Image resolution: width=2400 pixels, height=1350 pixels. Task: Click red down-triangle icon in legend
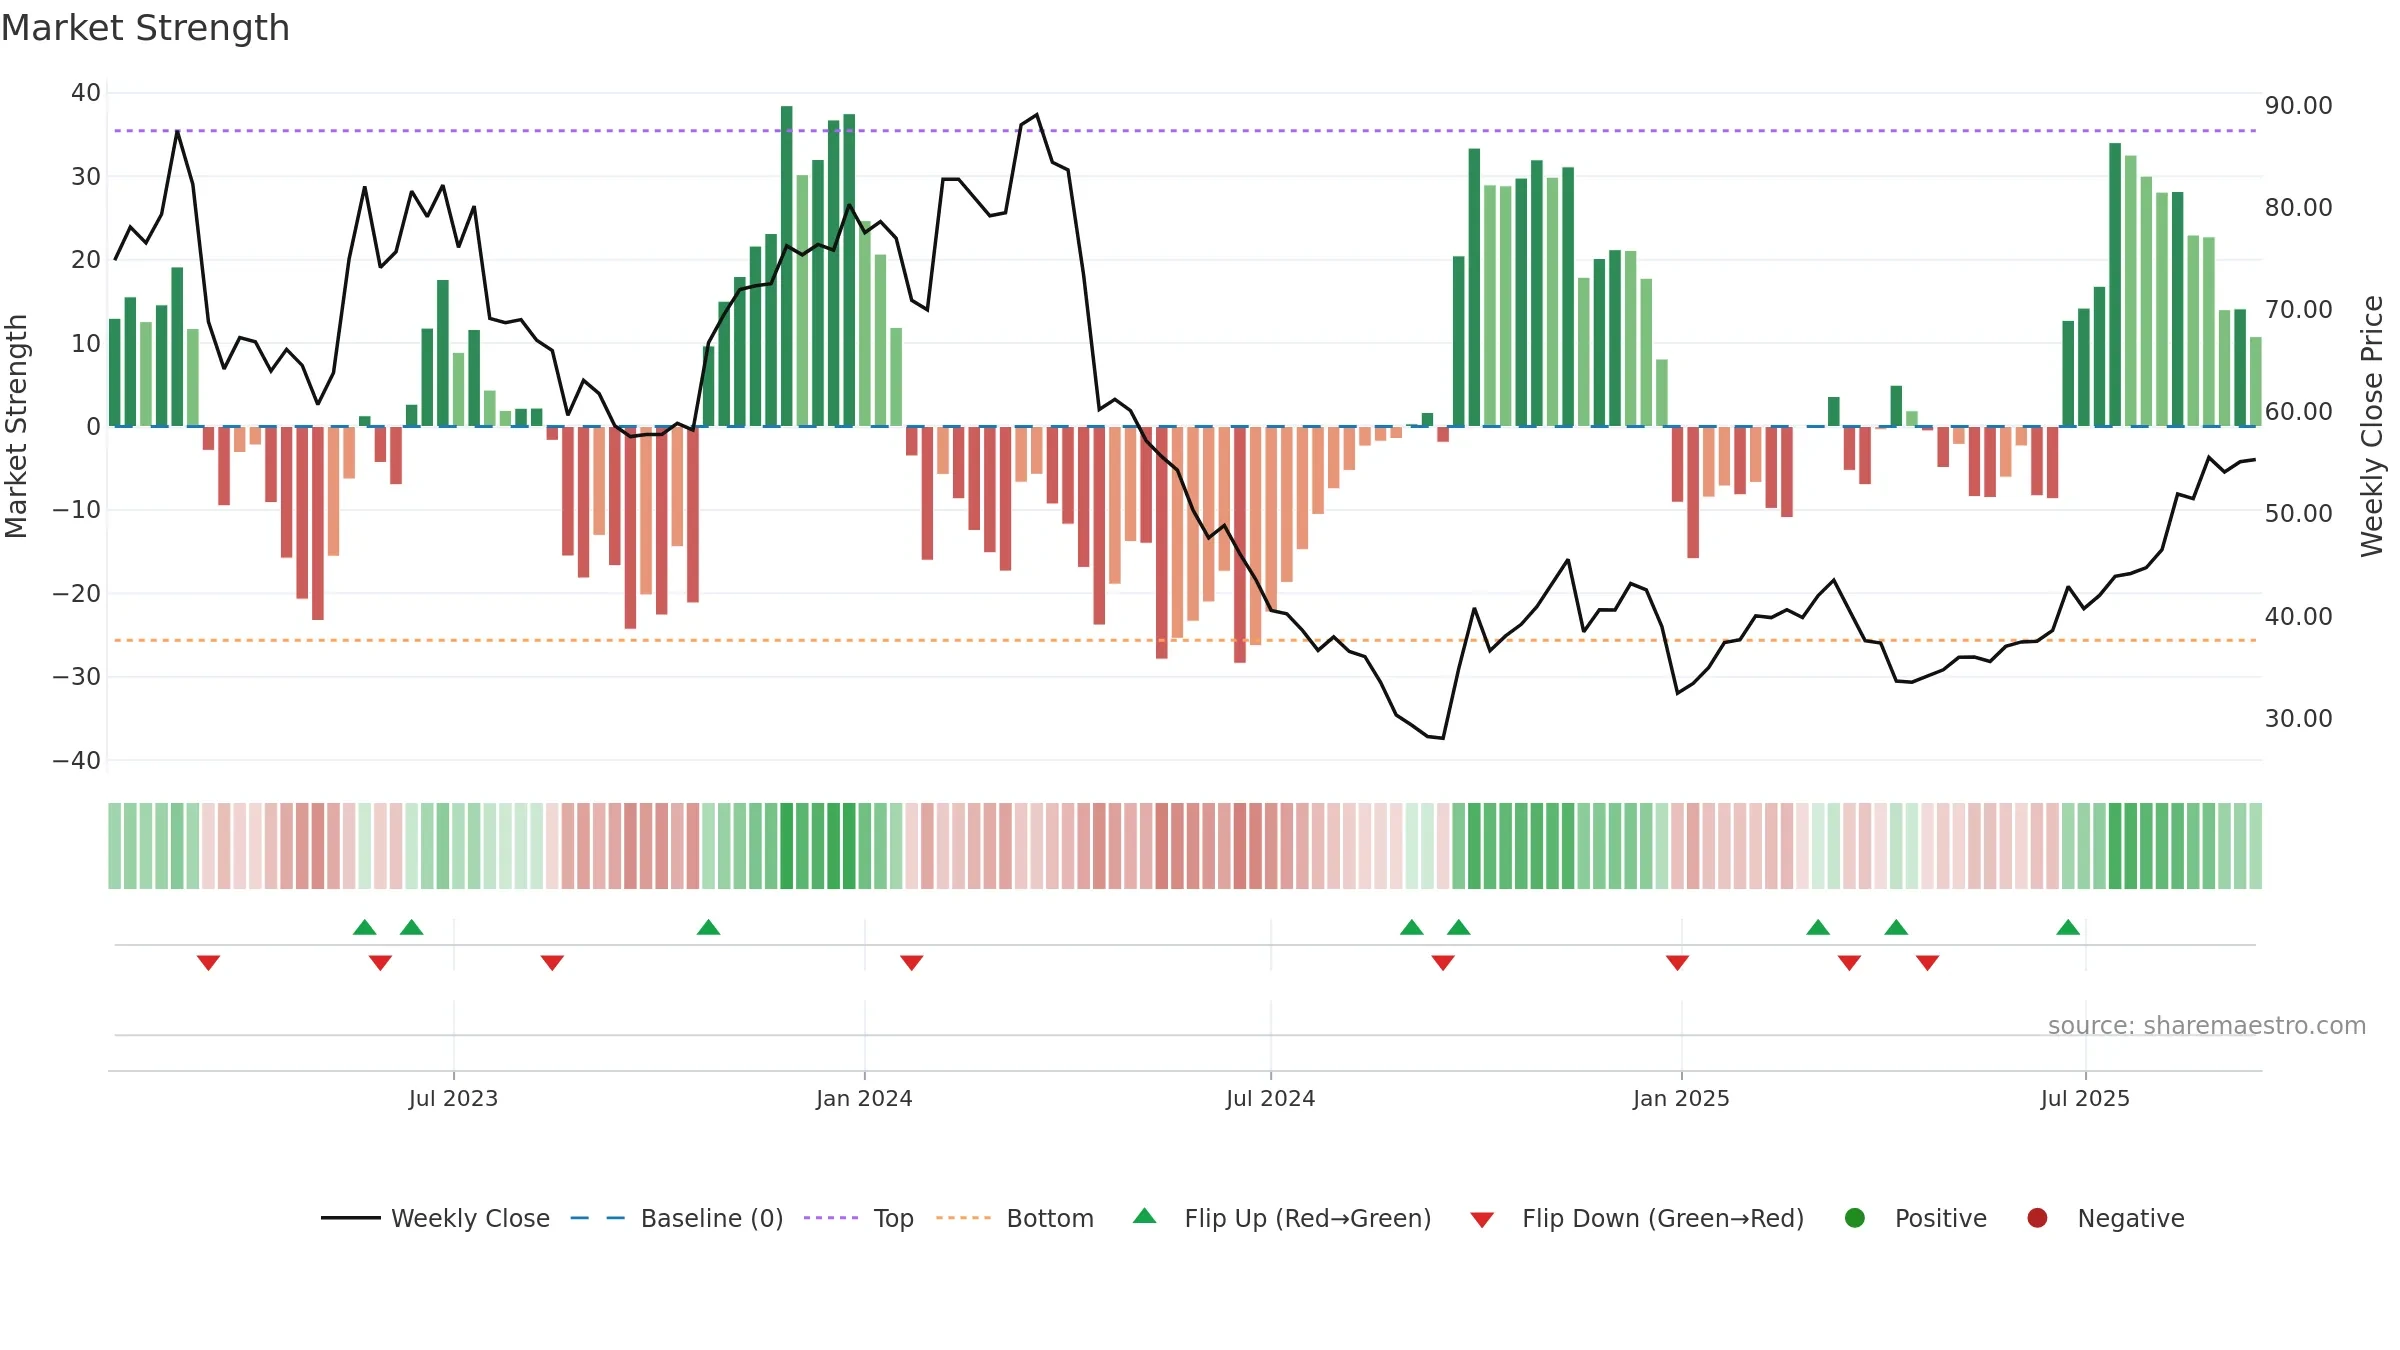coord(1483,1220)
